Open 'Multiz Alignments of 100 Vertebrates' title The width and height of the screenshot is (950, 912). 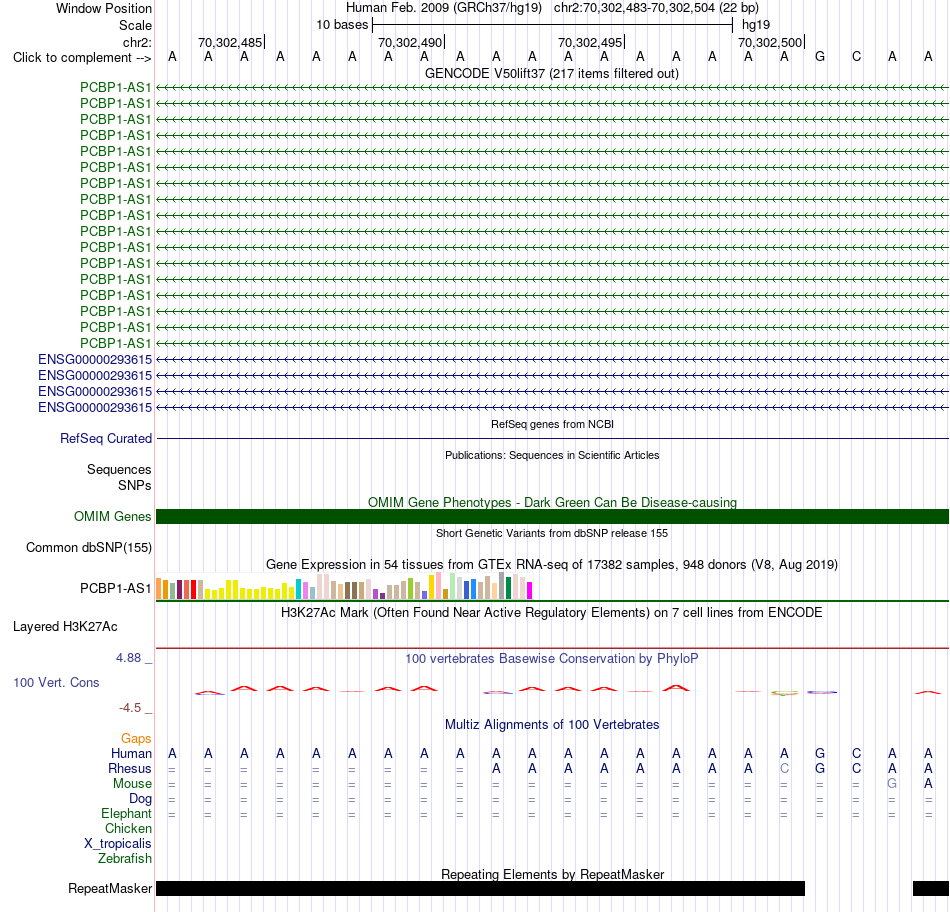click(x=552, y=725)
